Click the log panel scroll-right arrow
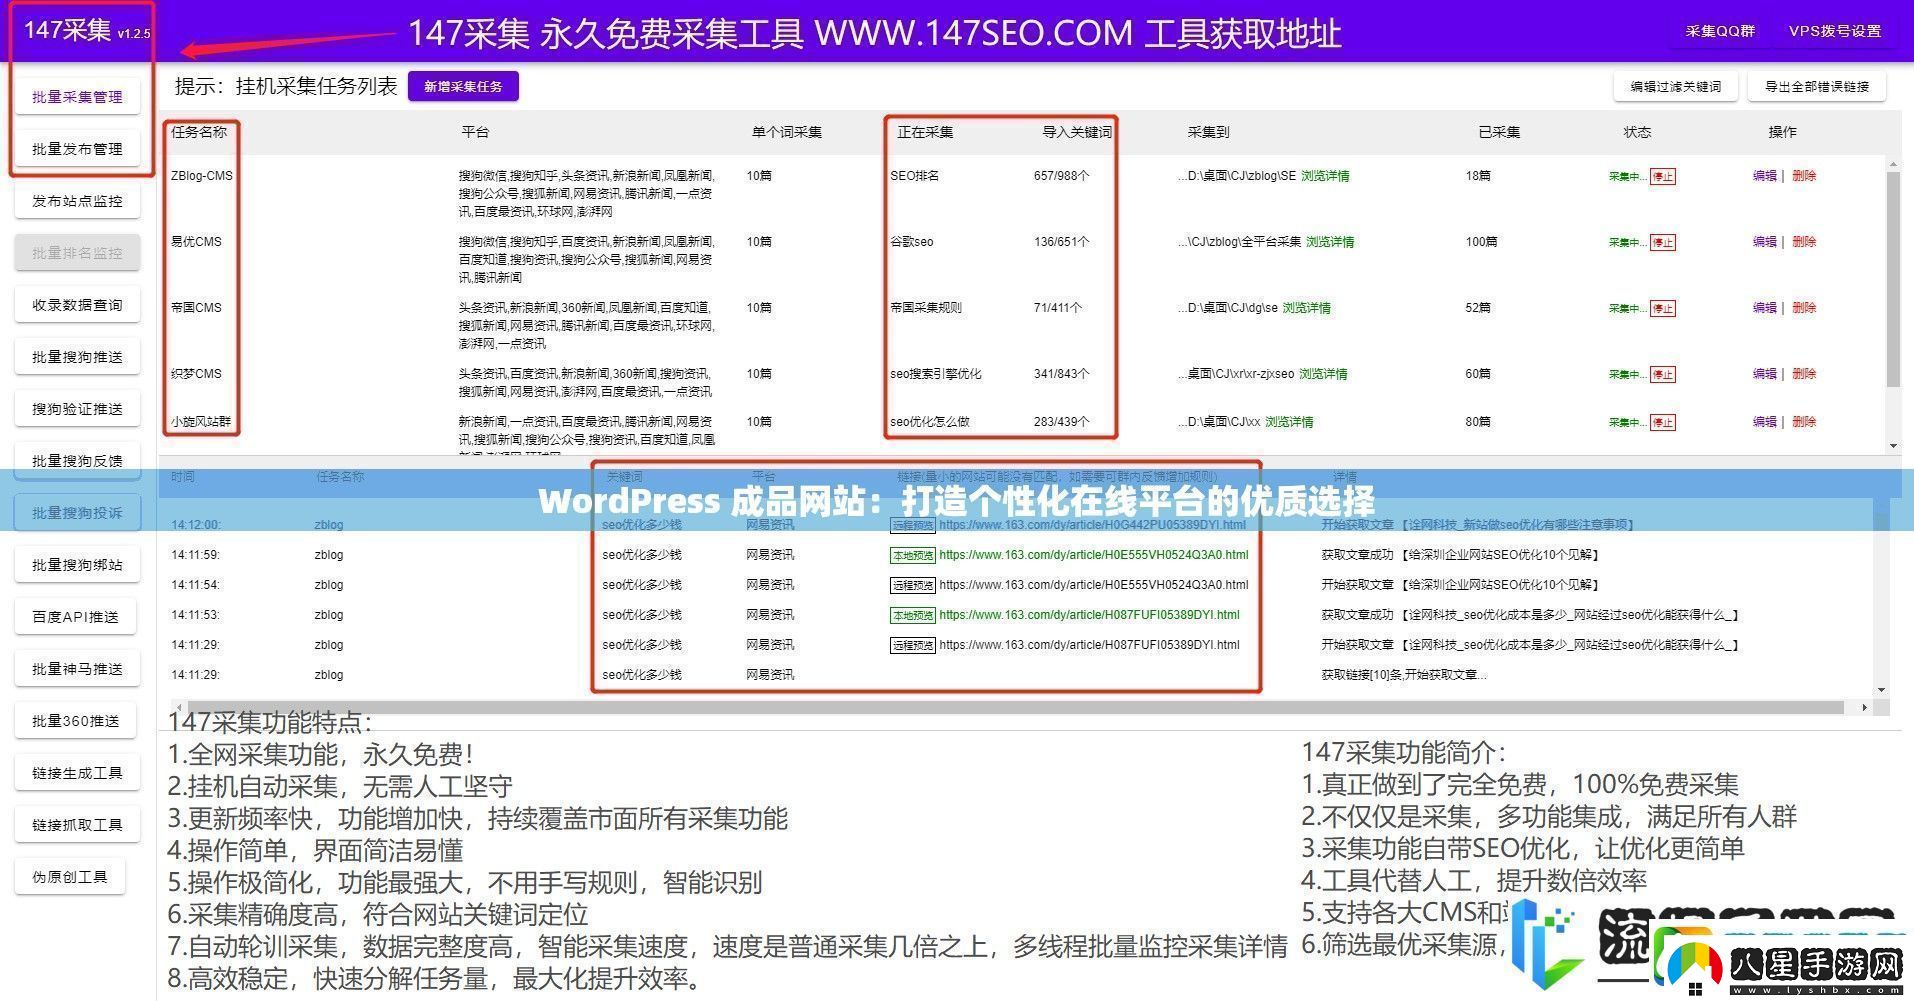The height and width of the screenshot is (1001, 1914). pos(1864,707)
